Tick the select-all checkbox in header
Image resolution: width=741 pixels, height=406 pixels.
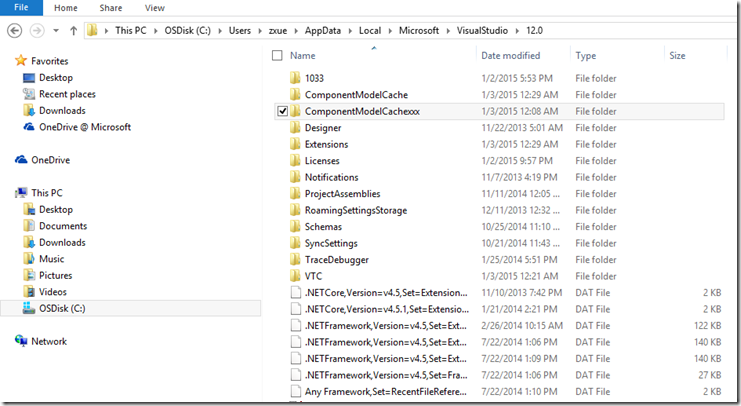277,55
